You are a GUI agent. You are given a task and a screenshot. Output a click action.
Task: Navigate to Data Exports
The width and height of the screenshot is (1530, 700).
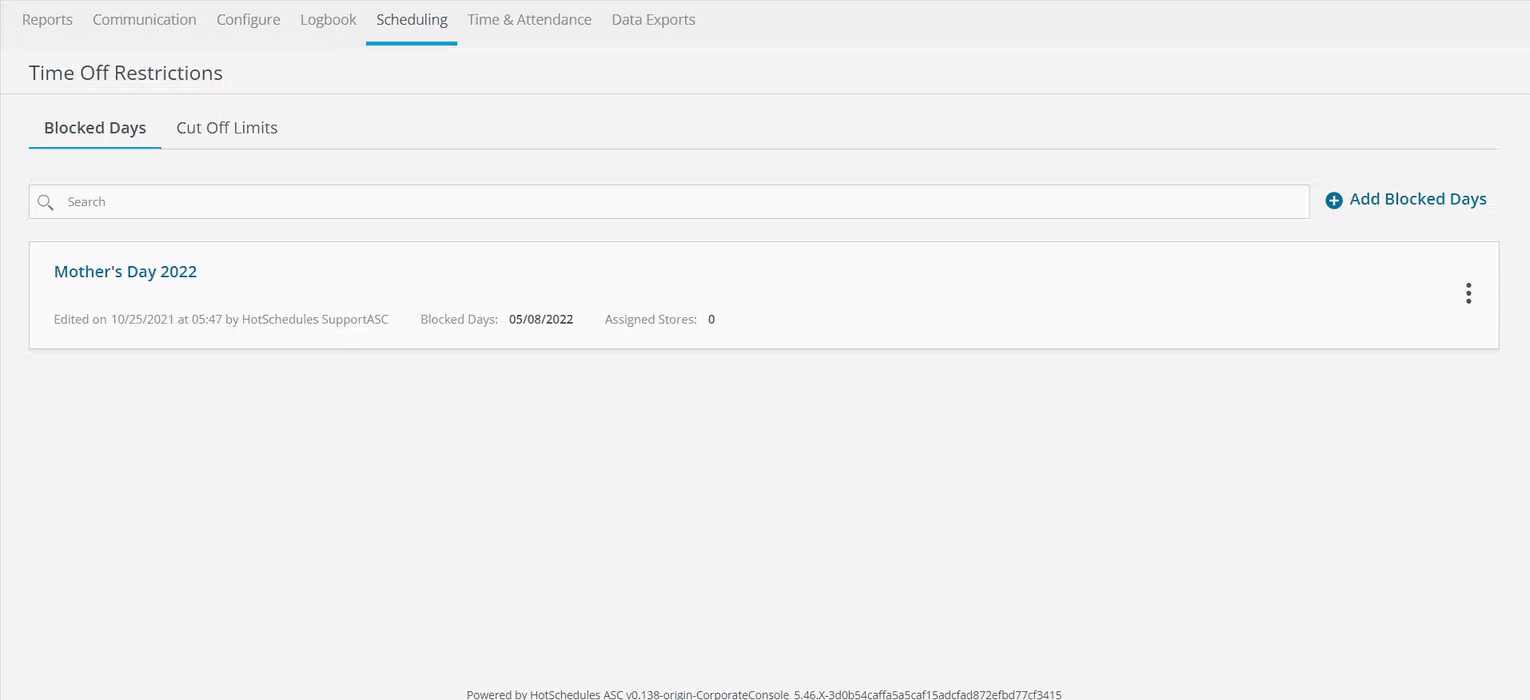(653, 20)
